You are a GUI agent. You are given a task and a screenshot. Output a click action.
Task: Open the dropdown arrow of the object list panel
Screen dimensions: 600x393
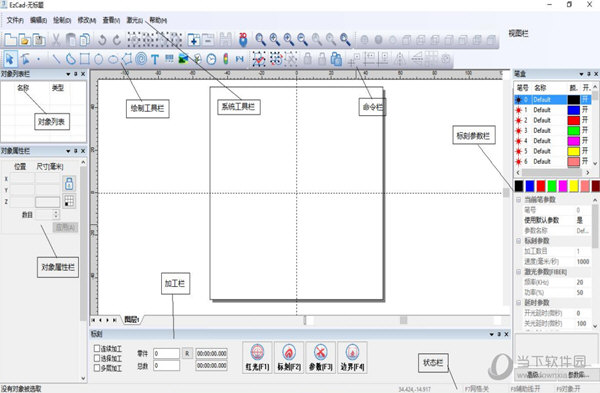pos(68,74)
